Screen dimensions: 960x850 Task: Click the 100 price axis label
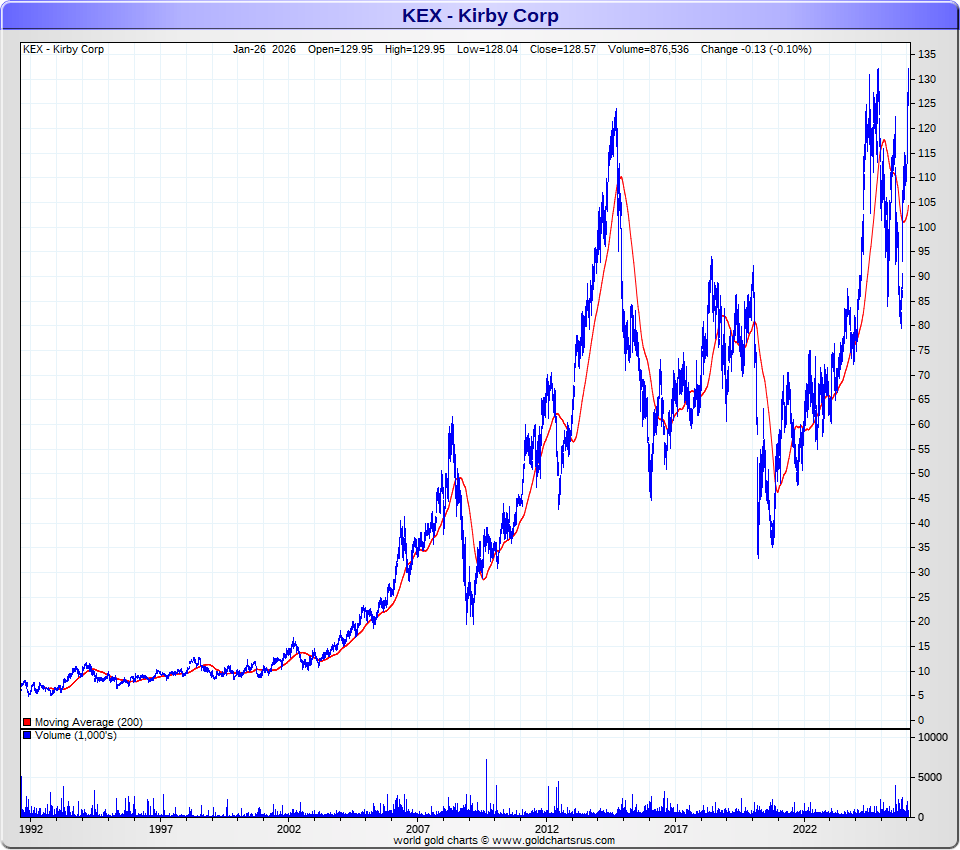[x=927, y=227]
